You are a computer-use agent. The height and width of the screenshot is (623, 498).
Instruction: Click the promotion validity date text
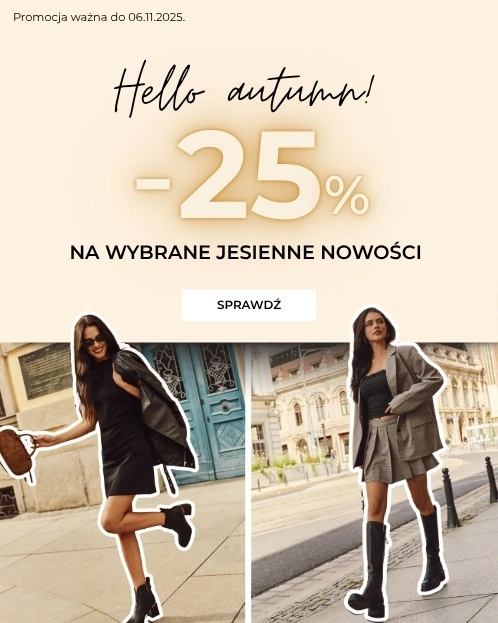99,17
